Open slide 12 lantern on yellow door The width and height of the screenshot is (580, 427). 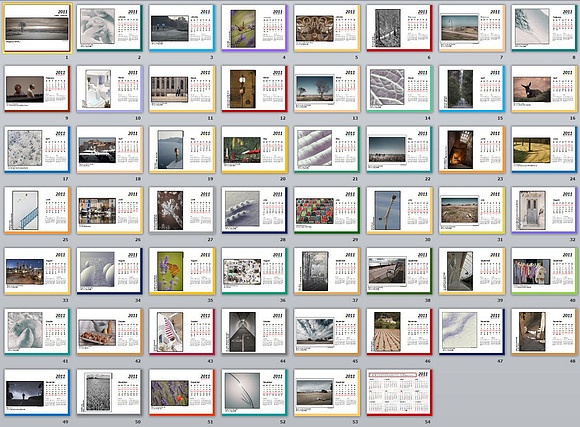point(254,89)
